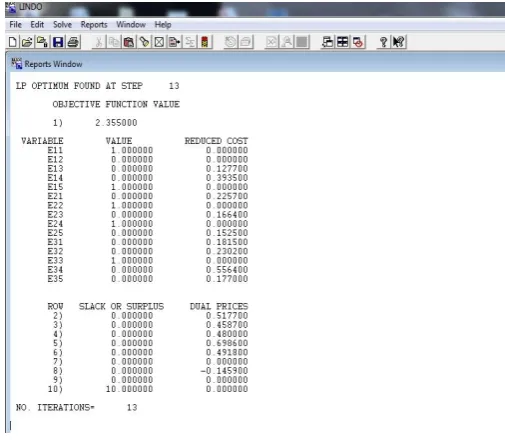Click reduced cost 0.393500
Viewport: 505px width, 442px height.
(227, 178)
